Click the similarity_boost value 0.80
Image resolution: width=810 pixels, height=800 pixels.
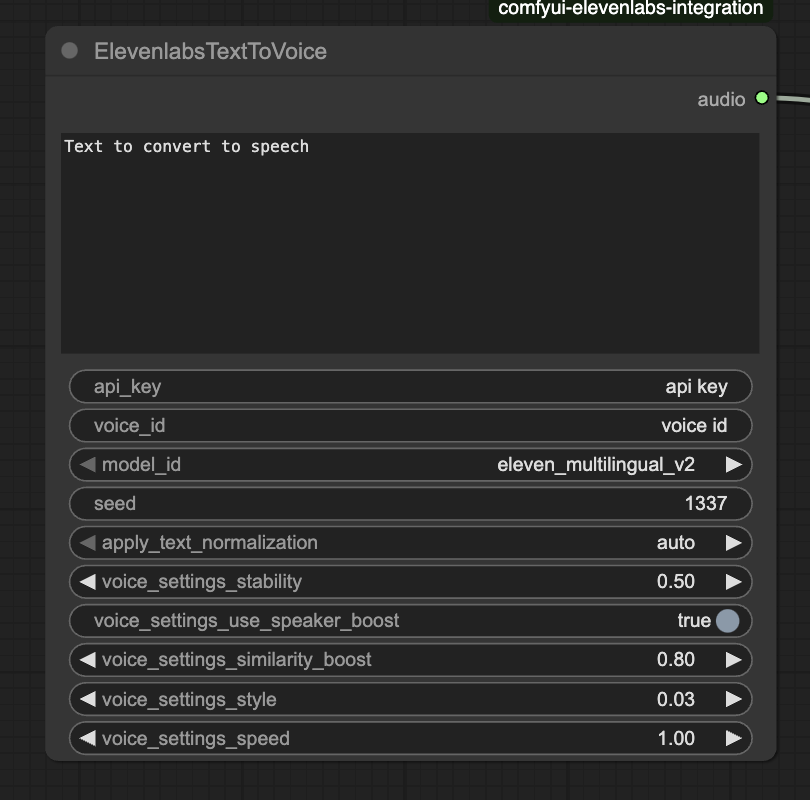[676, 660]
